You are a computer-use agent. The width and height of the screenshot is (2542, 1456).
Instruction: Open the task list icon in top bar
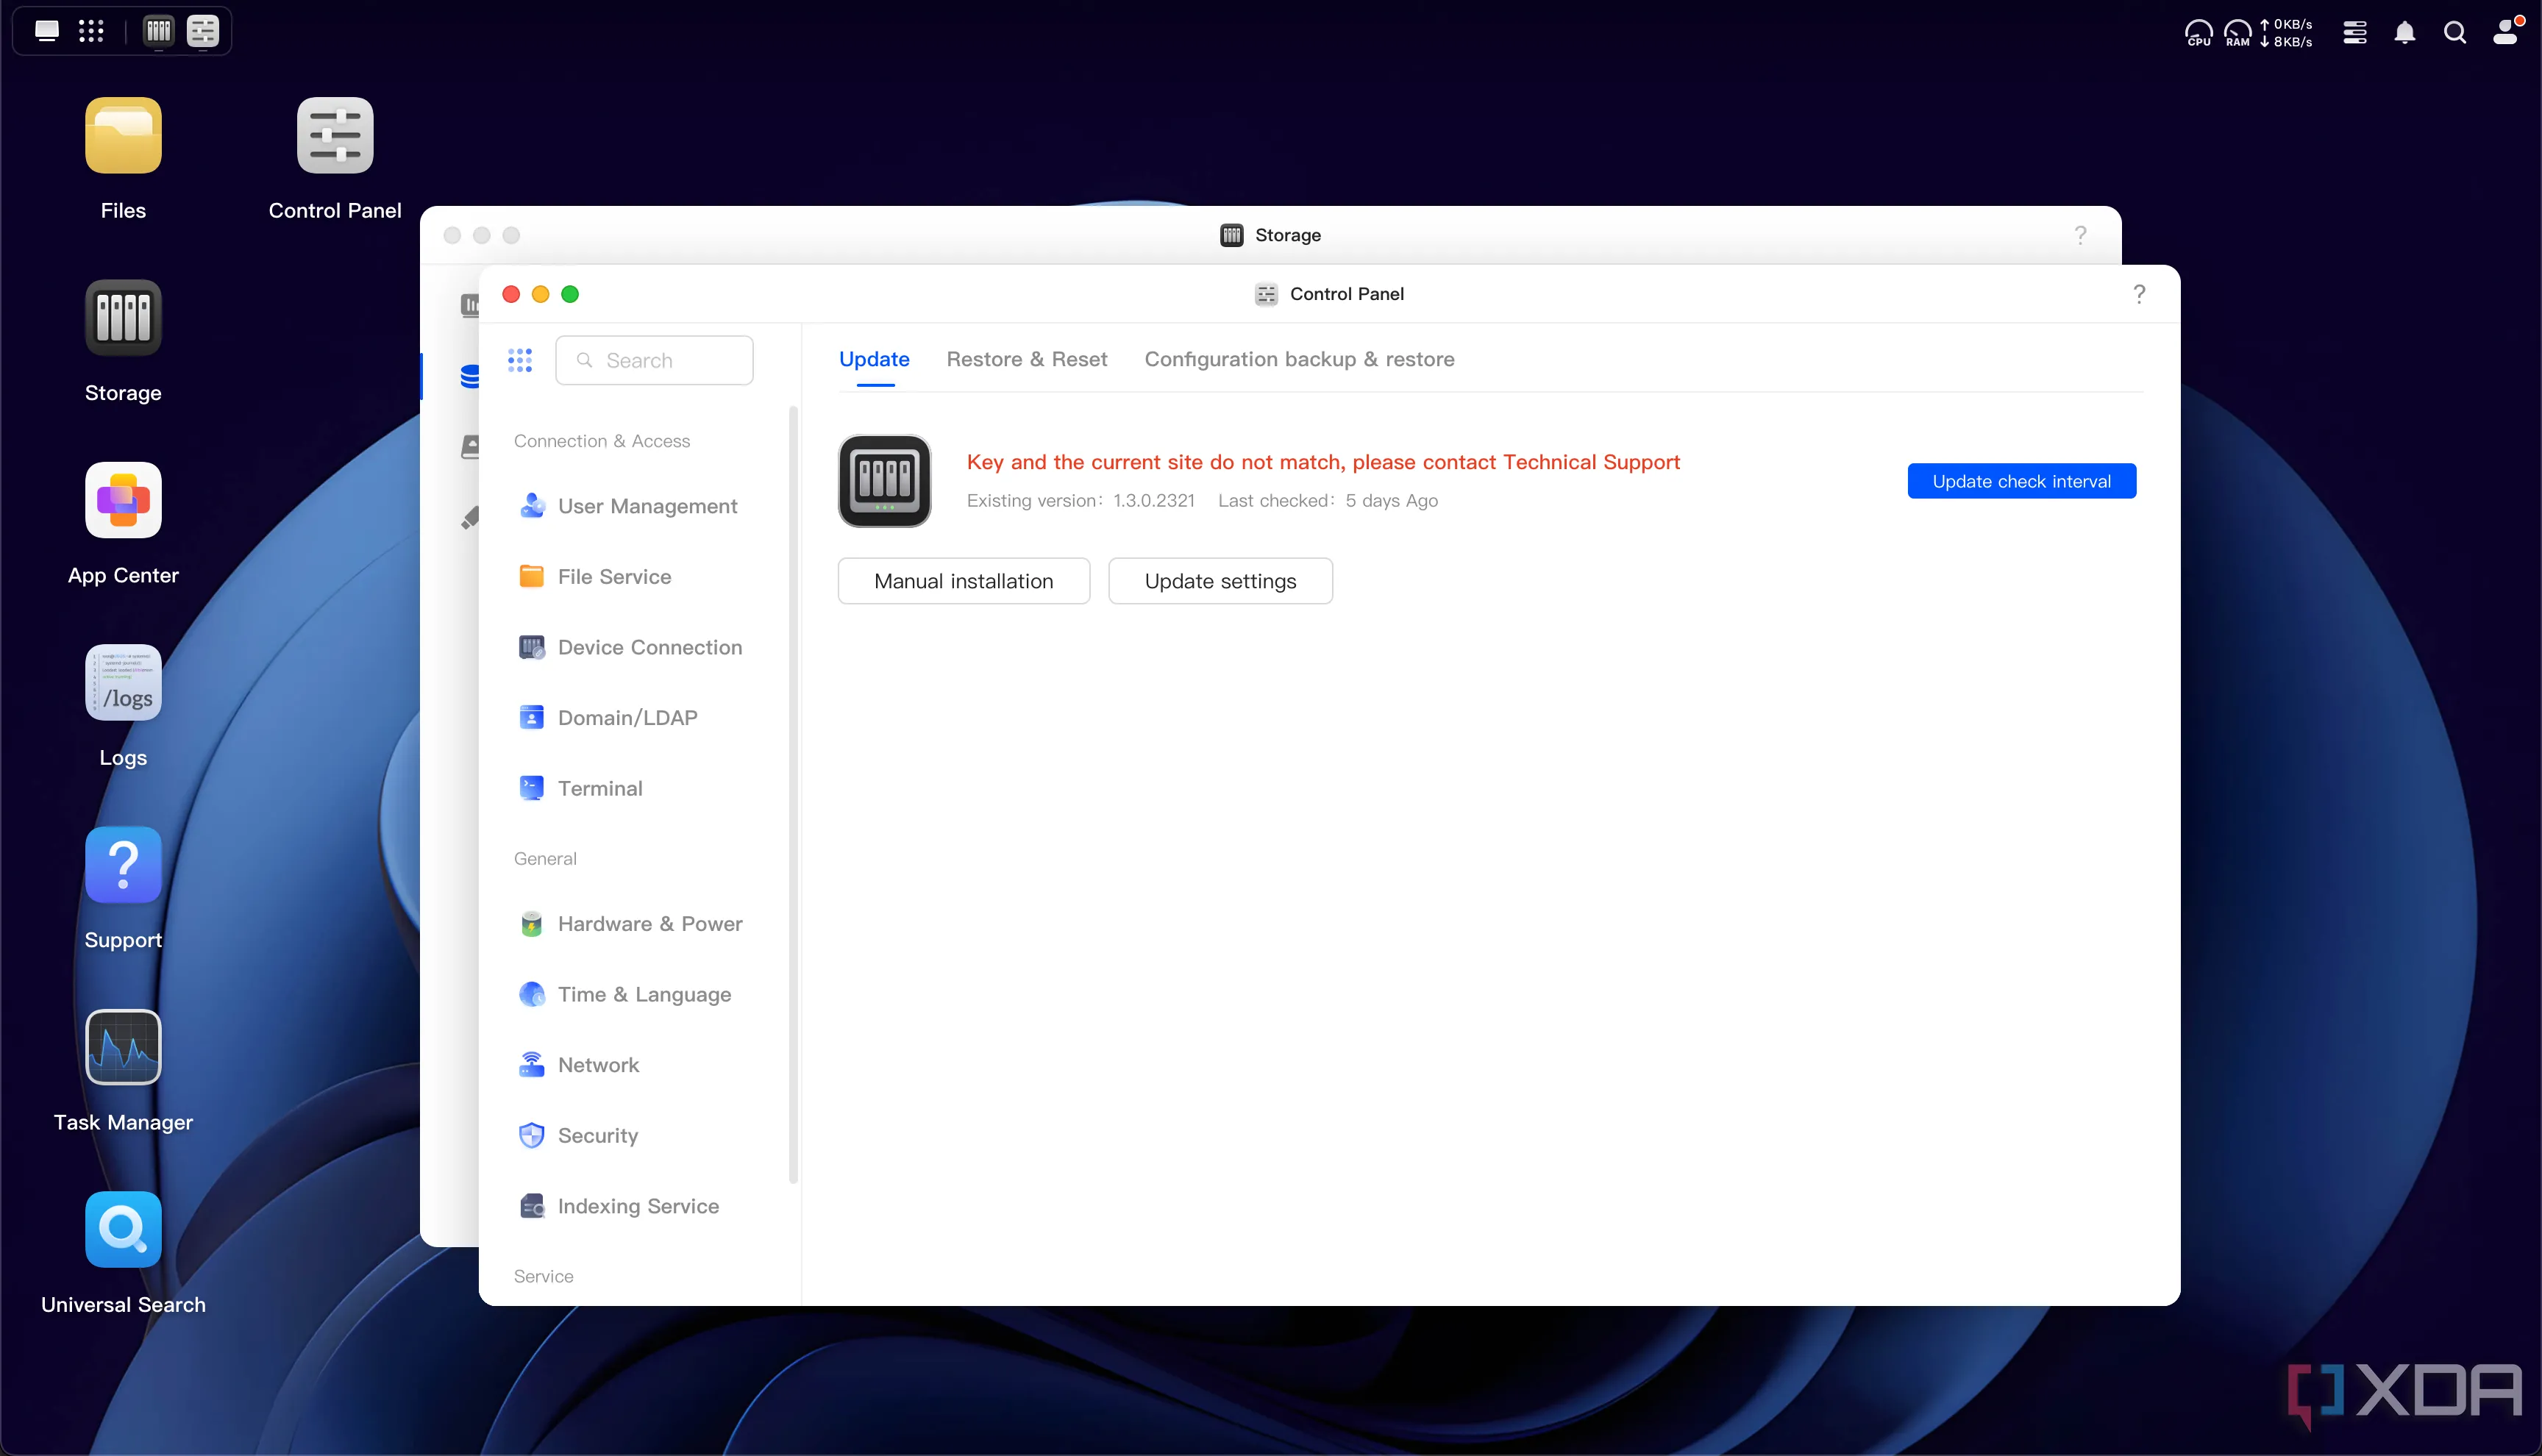pyautogui.click(x=2355, y=33)
